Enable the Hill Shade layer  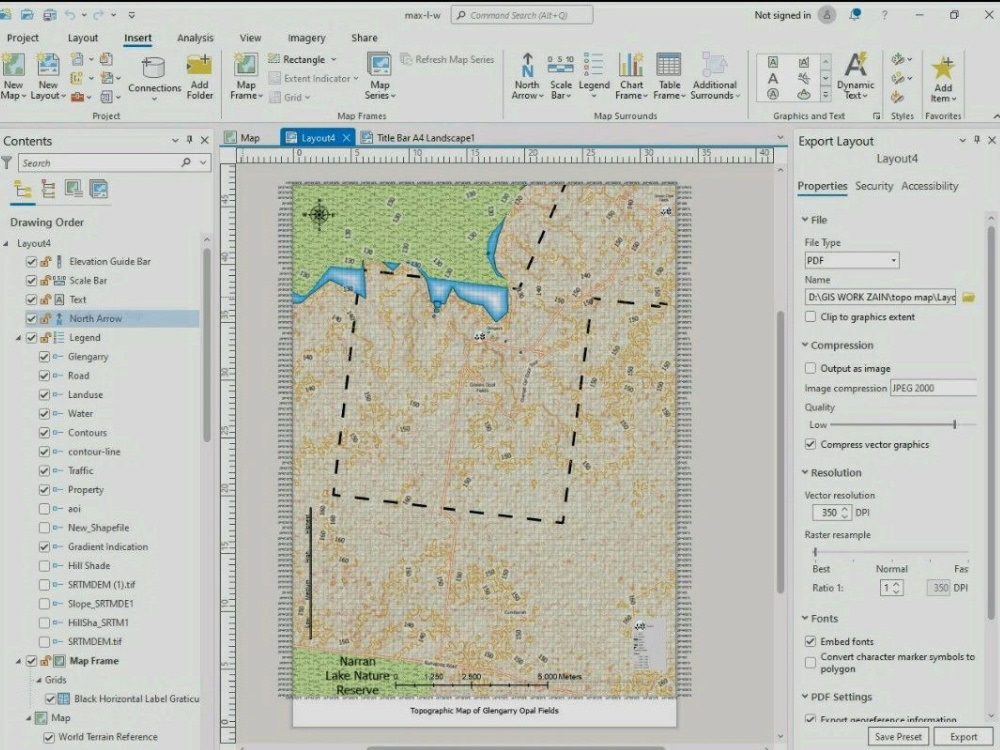(x=42, y=565)
